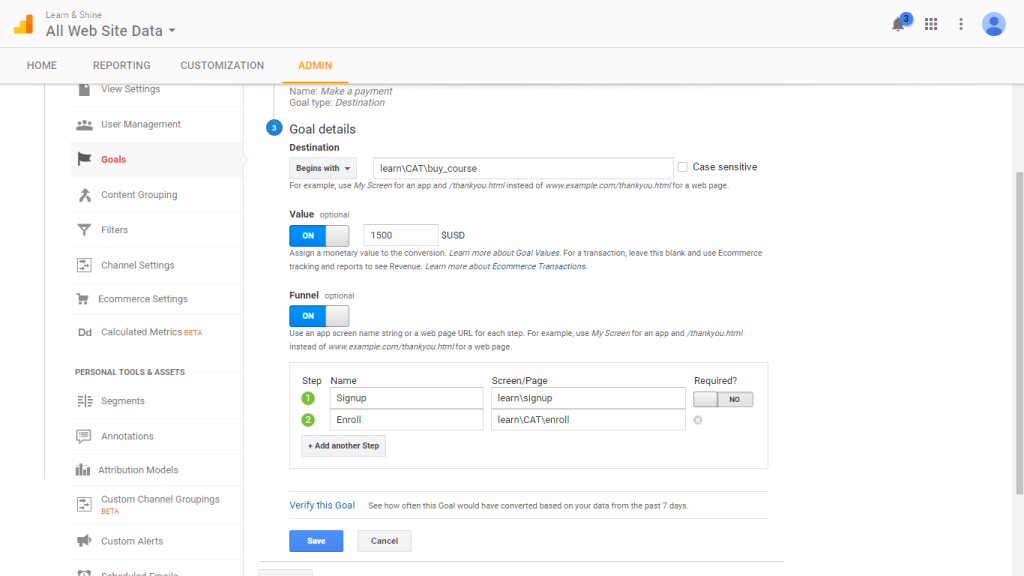This screenshot has height=576, width=1024.
Task: Click the Enroll step name field
Action: 406,420
